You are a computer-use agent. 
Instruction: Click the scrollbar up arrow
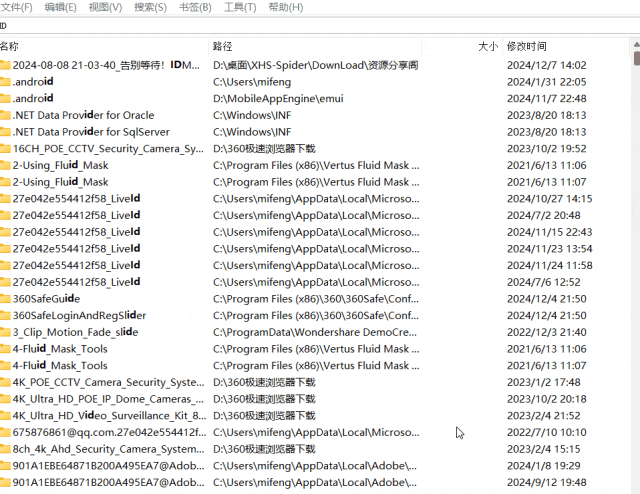637,44
